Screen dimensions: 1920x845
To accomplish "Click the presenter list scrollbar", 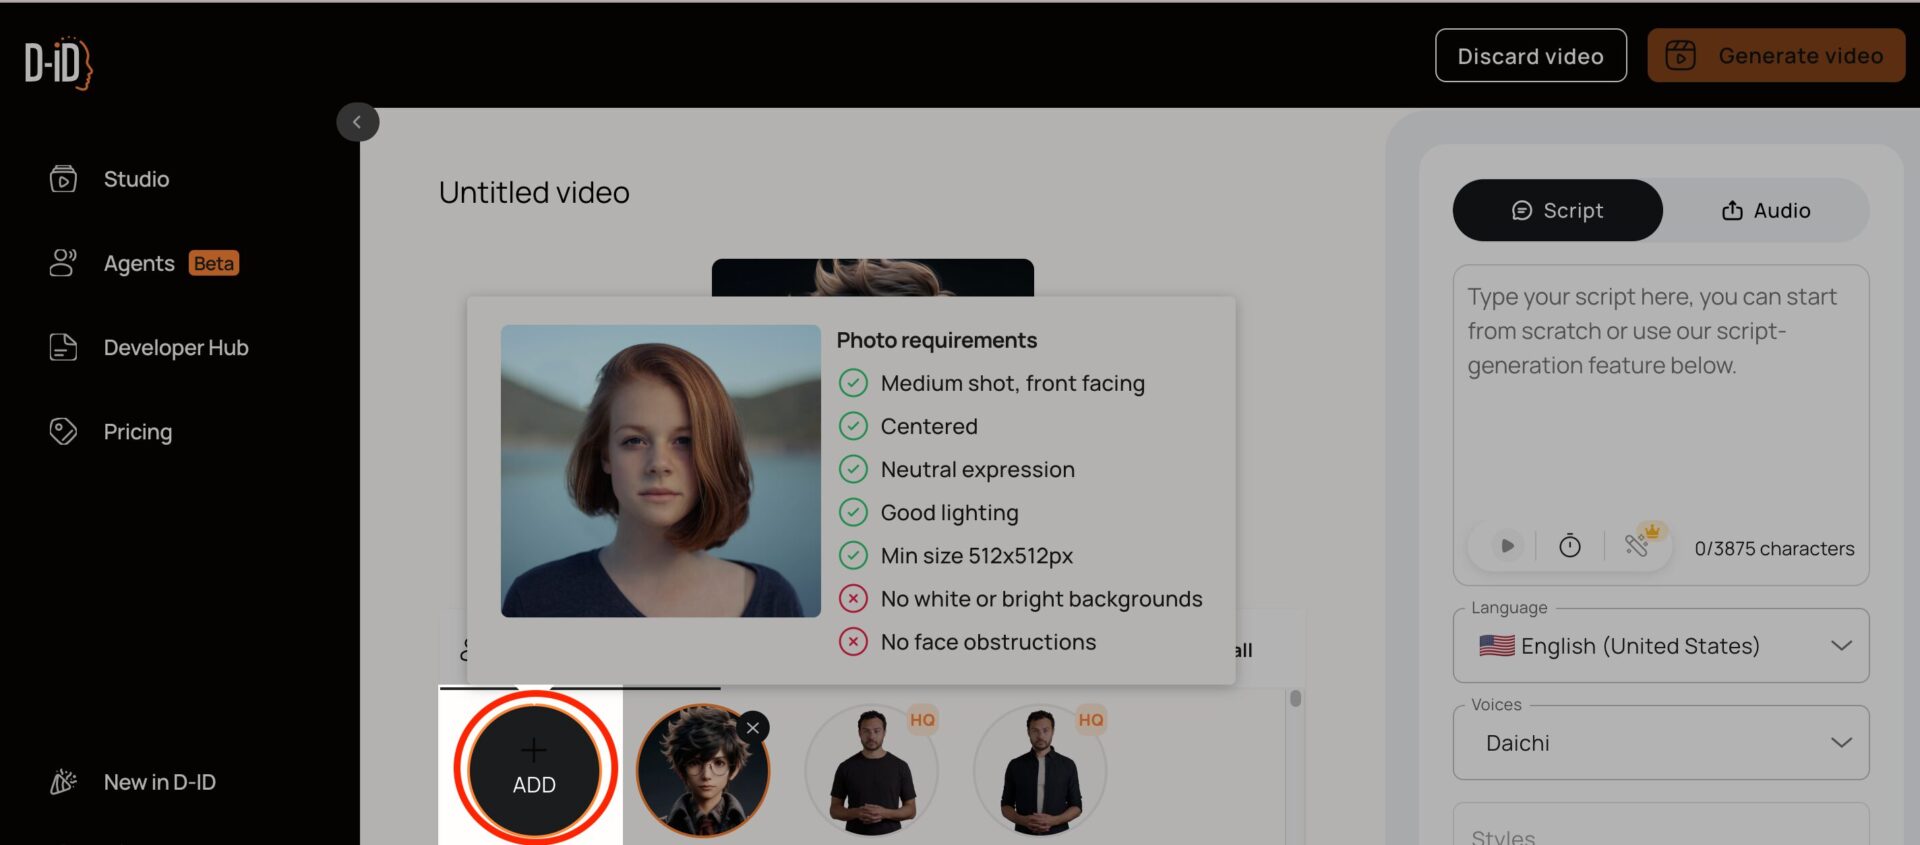I will tap(1295, 699).
